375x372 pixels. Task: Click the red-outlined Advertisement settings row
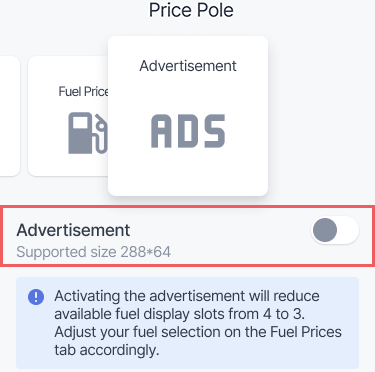187,236
